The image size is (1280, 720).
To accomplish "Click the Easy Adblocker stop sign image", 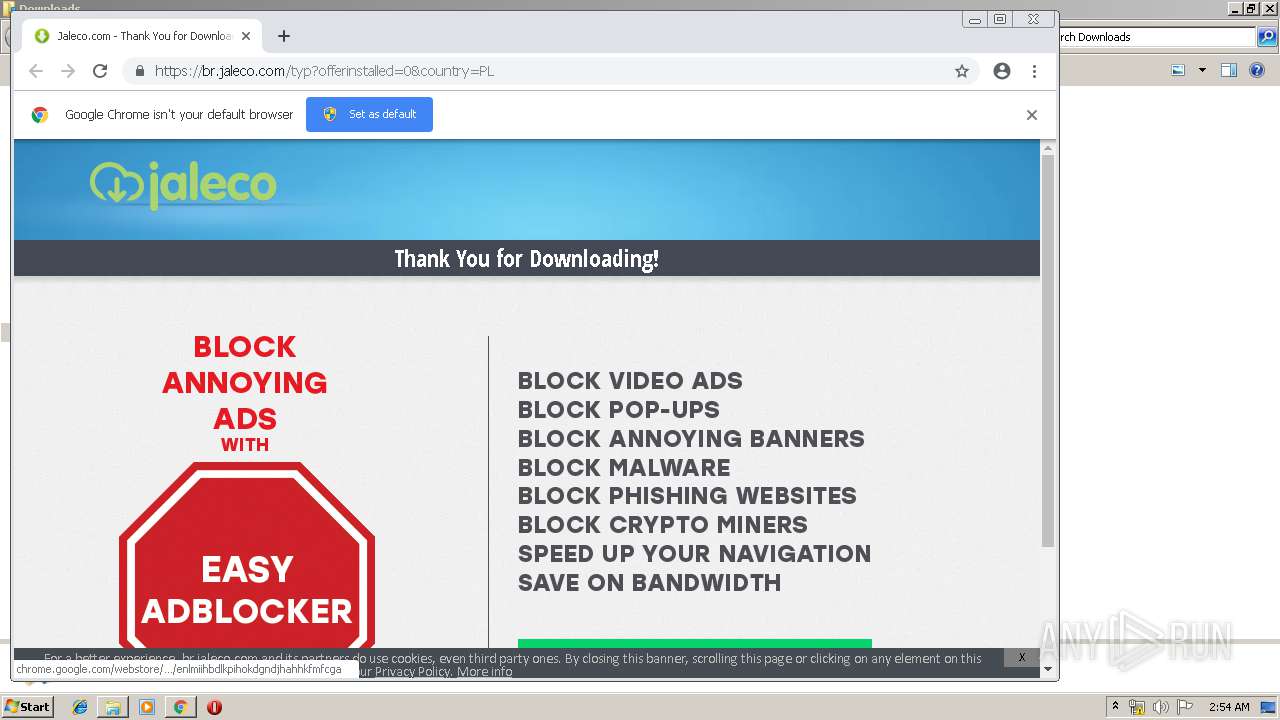I will (247, 556).
